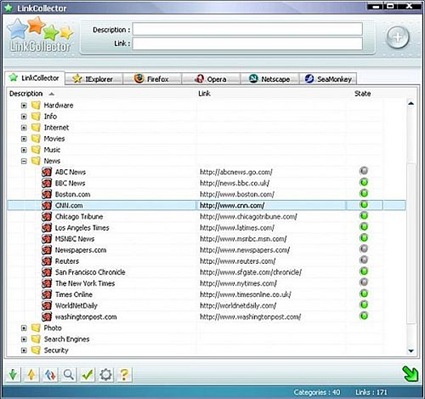Select the Chicago Tribune row
425x399 pixels.
click(207, 217)
